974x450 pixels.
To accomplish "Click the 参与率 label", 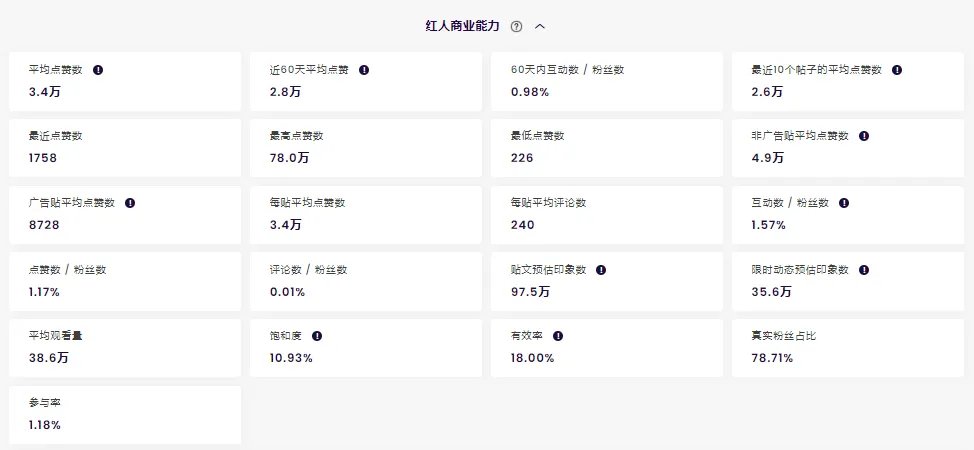I will [x=45, y=403].
